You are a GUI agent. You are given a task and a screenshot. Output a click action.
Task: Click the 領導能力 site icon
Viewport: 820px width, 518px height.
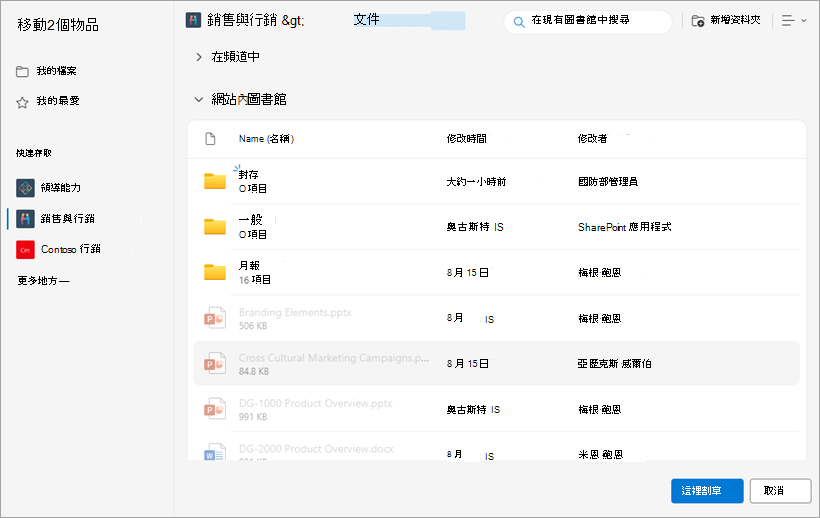(25, 188)
